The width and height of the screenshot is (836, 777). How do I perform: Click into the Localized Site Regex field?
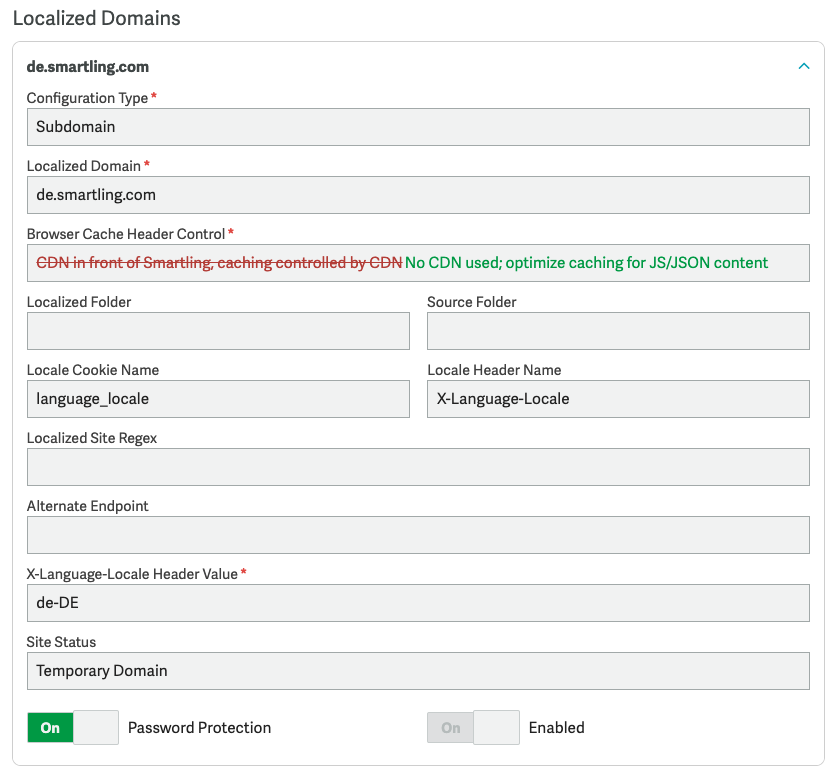[417, 467]
